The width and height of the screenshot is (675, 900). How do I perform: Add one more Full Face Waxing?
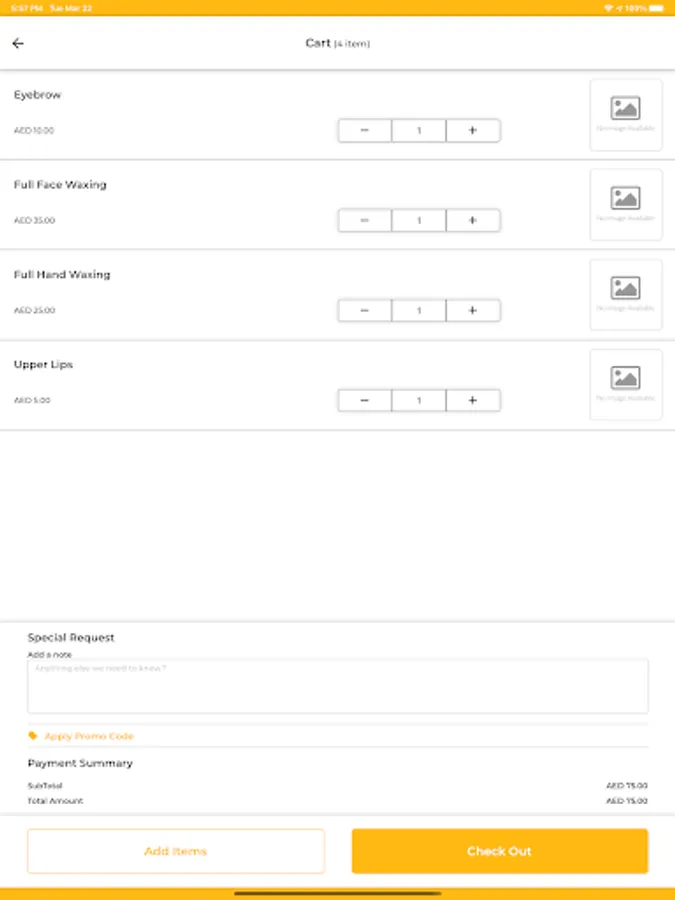473,221
